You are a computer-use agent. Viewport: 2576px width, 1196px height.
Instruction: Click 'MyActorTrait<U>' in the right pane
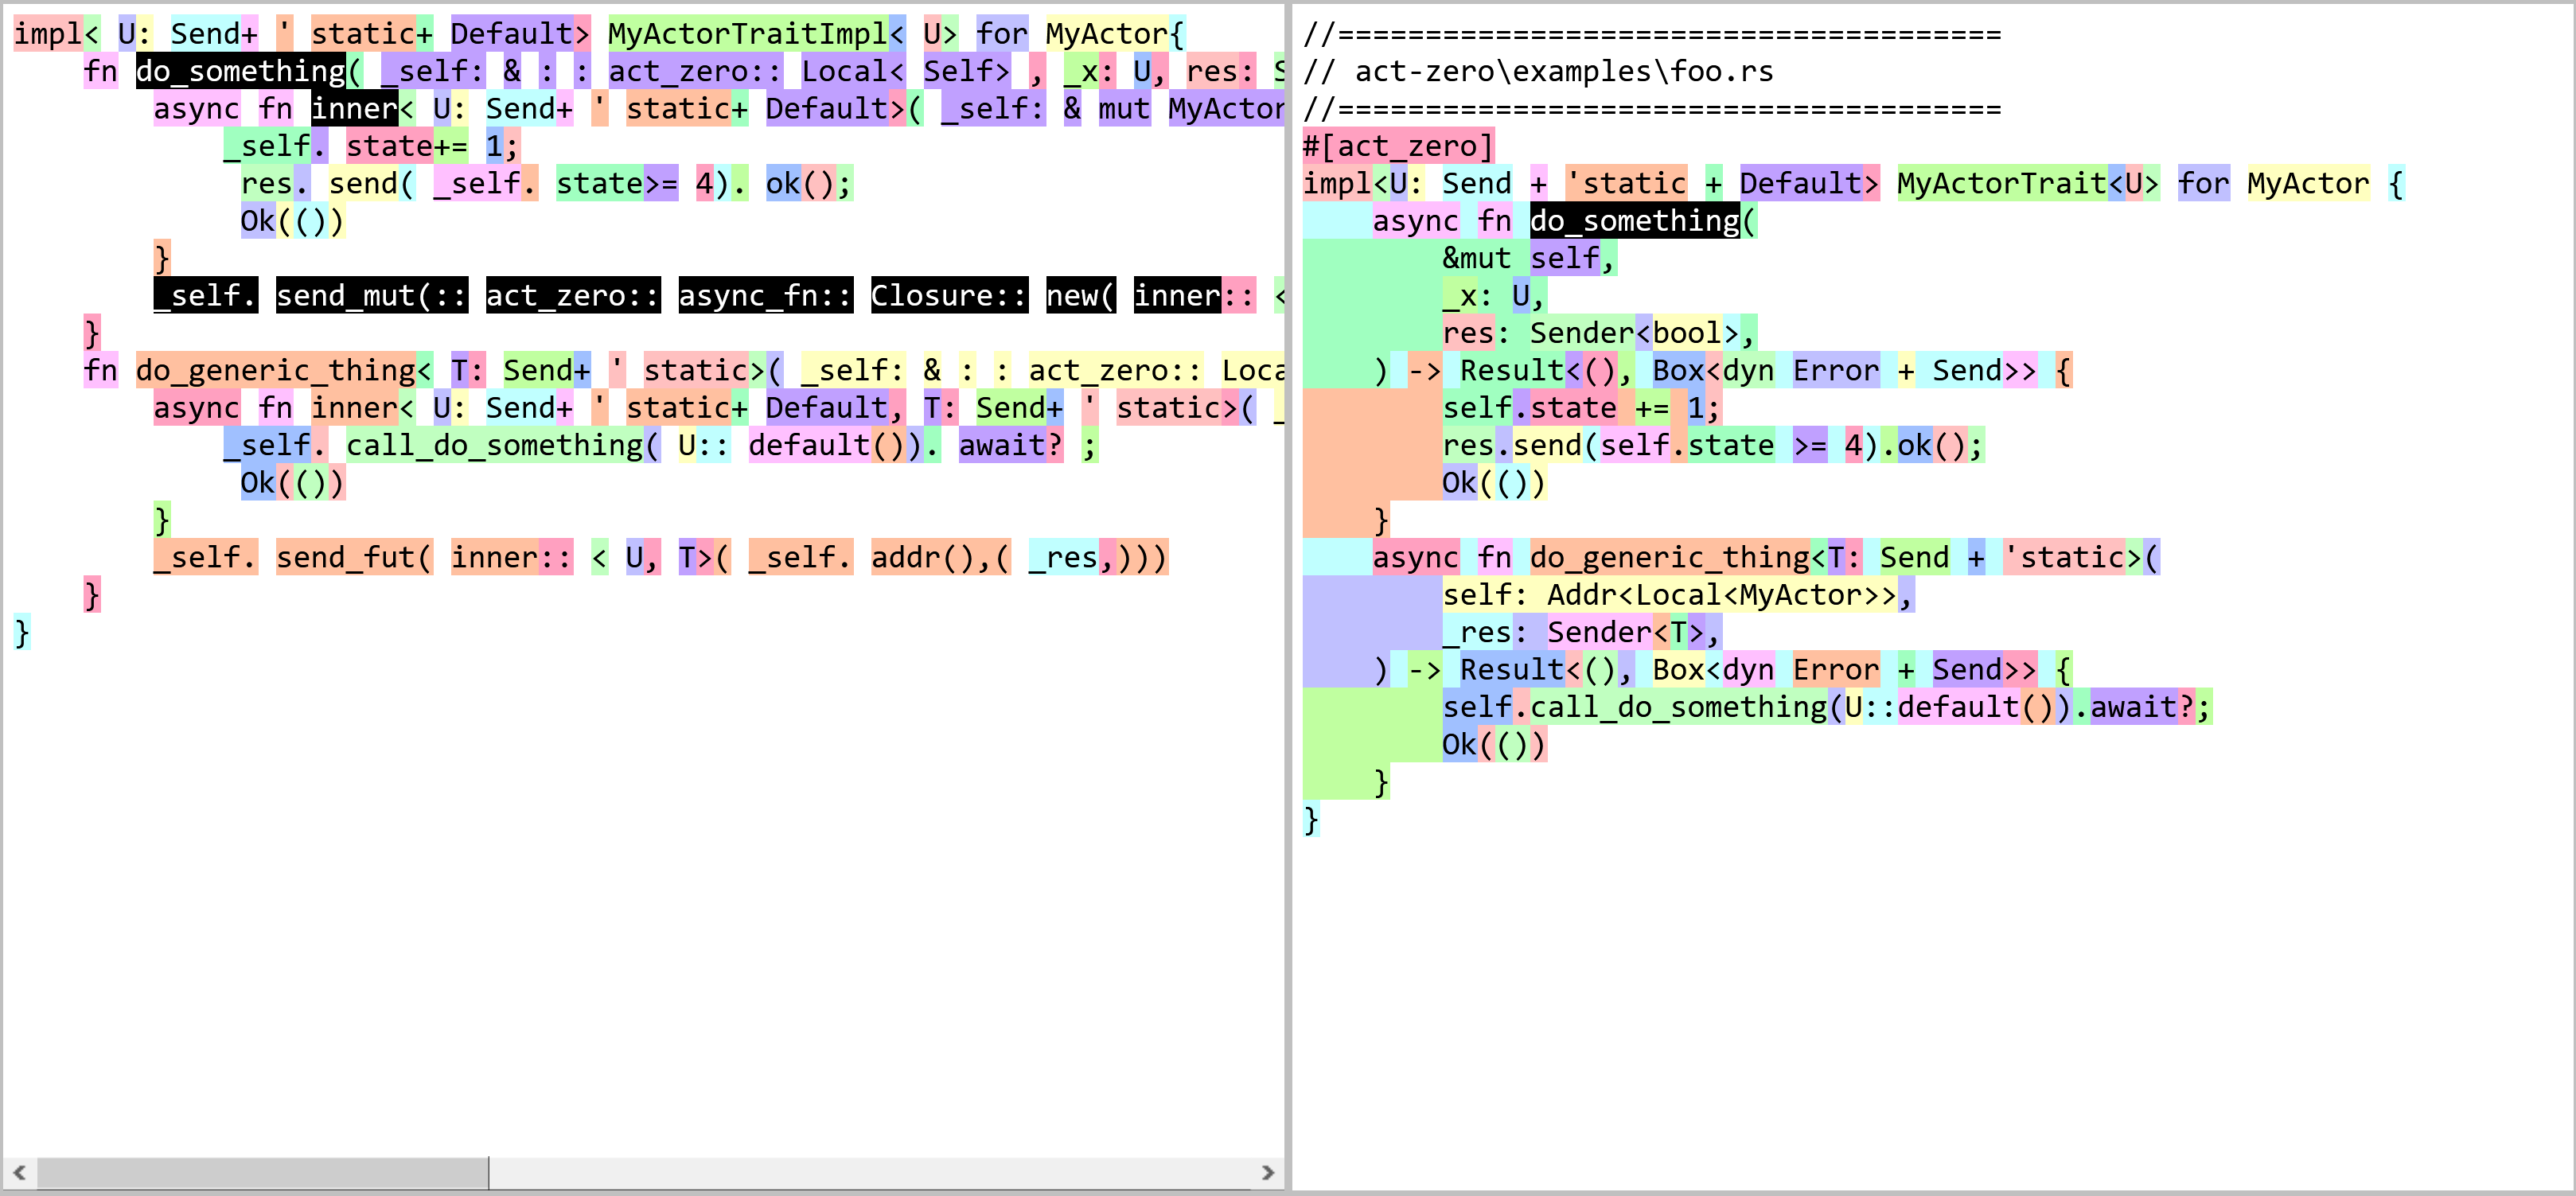coord(2028,183)
